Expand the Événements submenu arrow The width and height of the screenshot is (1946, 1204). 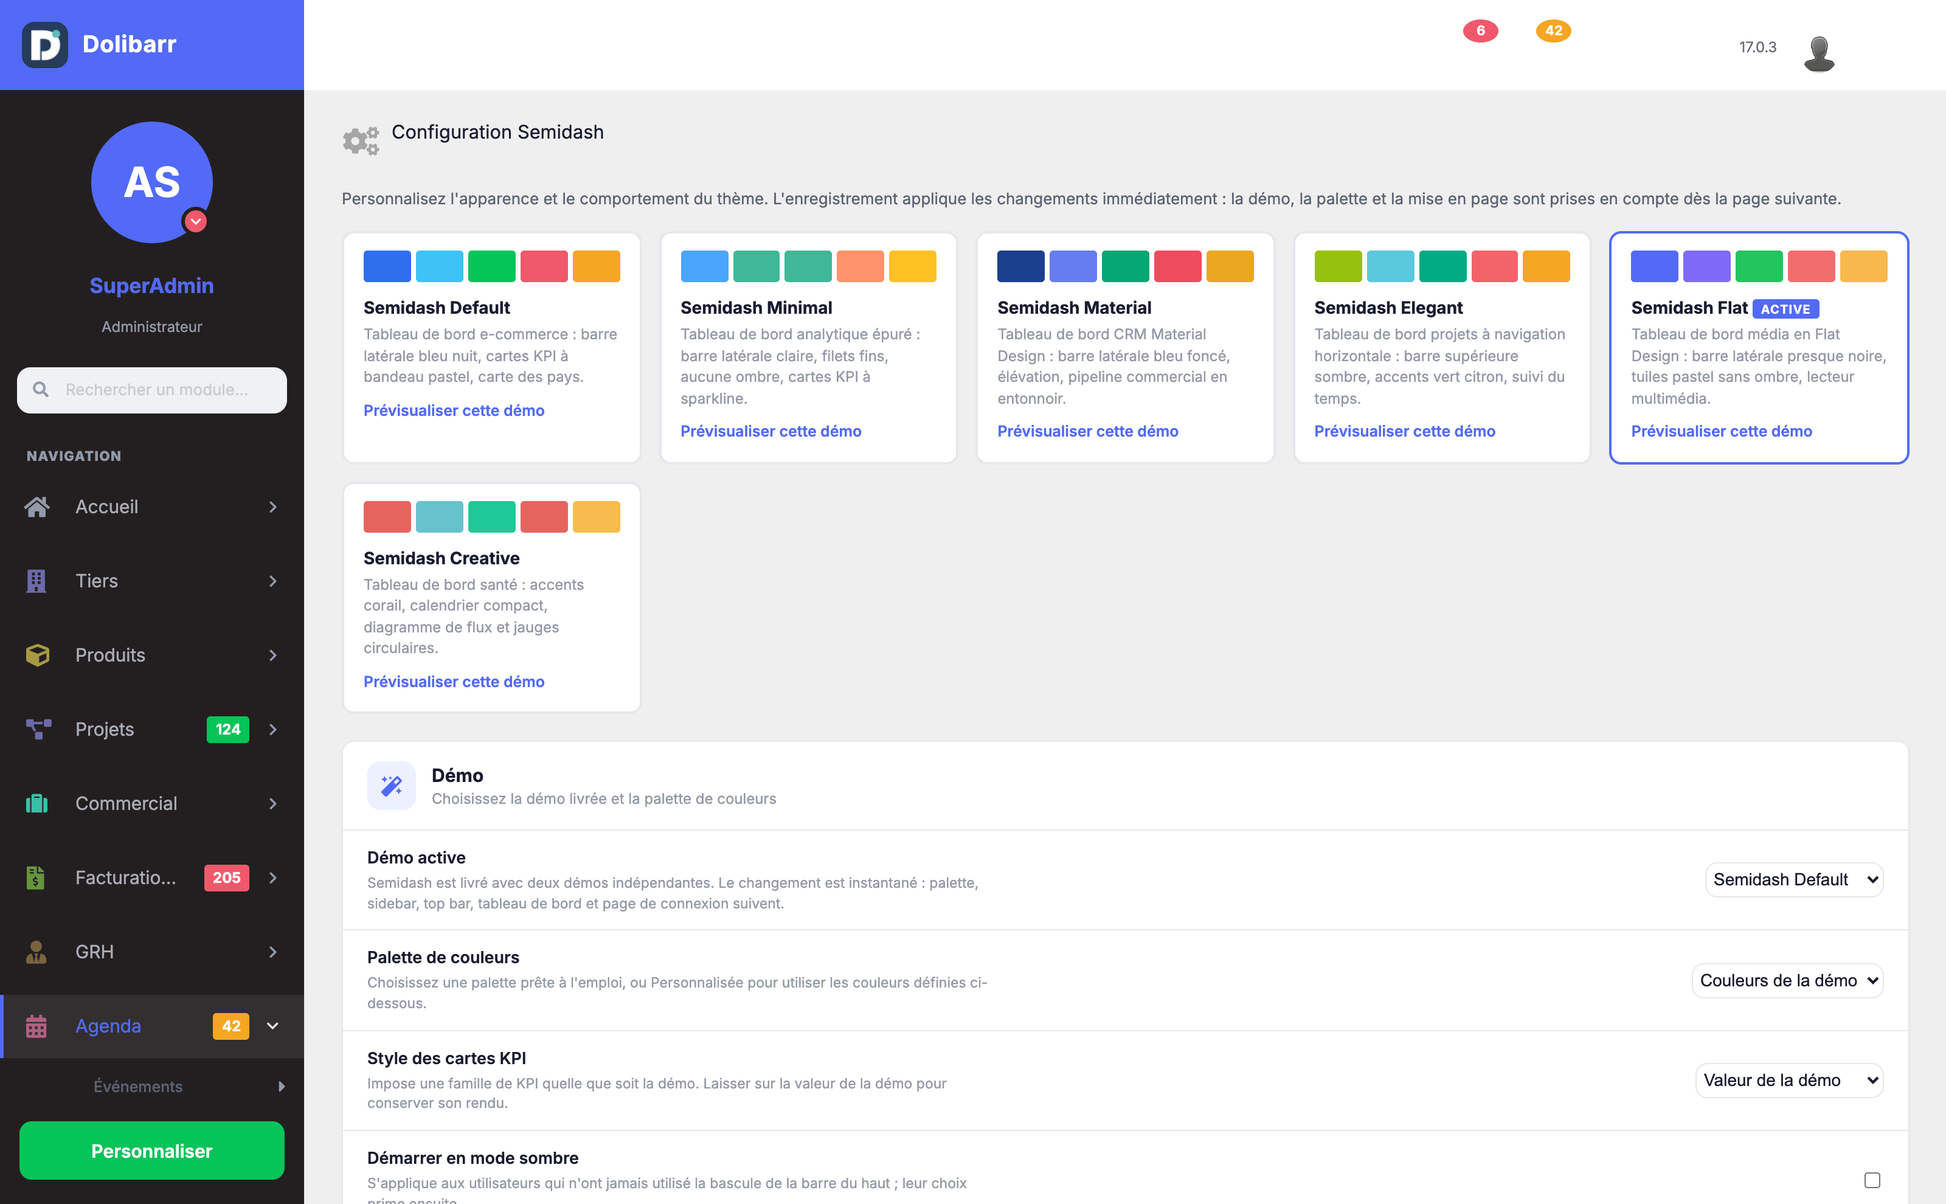[281, 1086]
